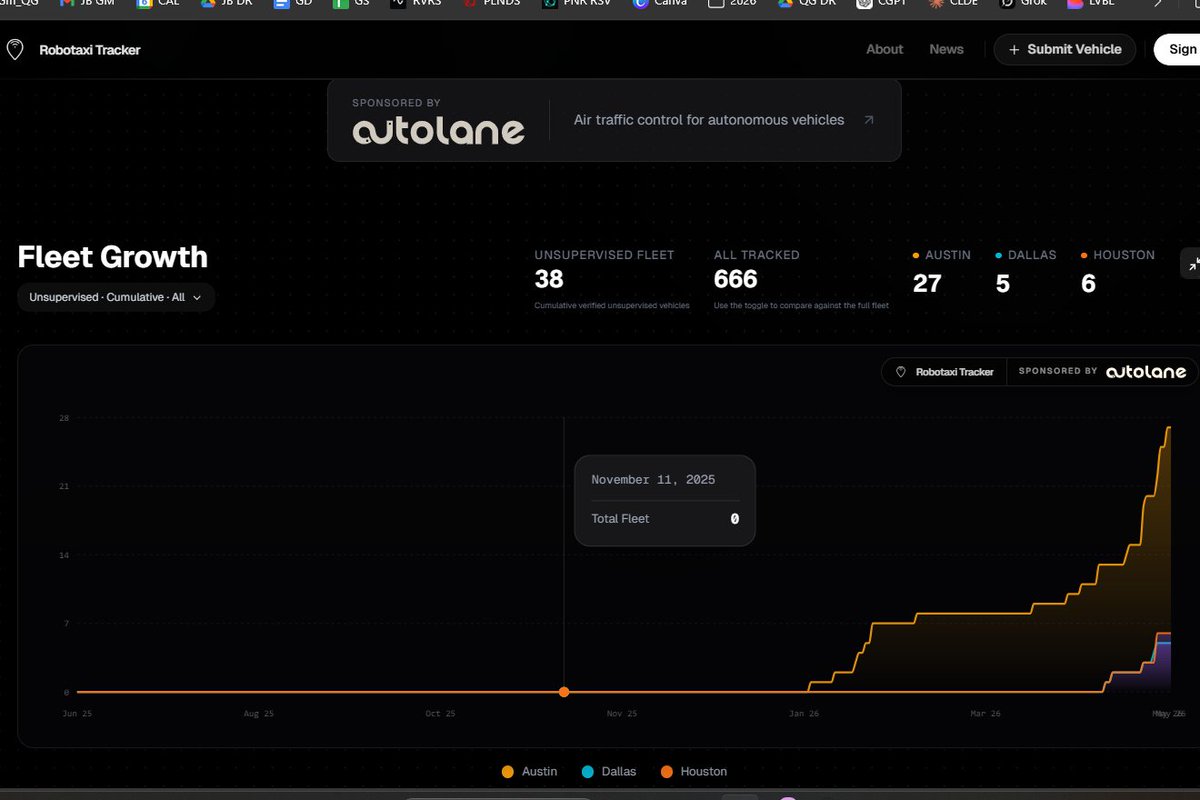This screenshot has height=800, width=1200.
Task: Click the Houston stat value 6
Action: [1088, 284]
